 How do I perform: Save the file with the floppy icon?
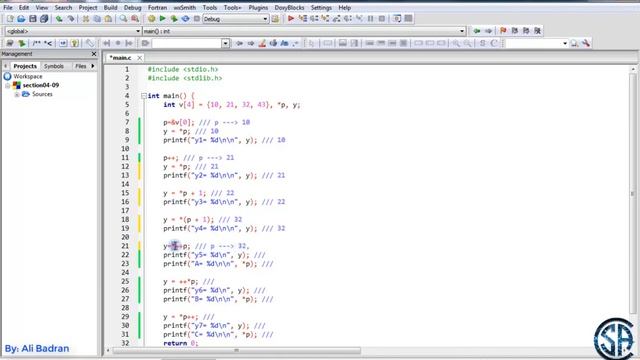coord(33,19)
